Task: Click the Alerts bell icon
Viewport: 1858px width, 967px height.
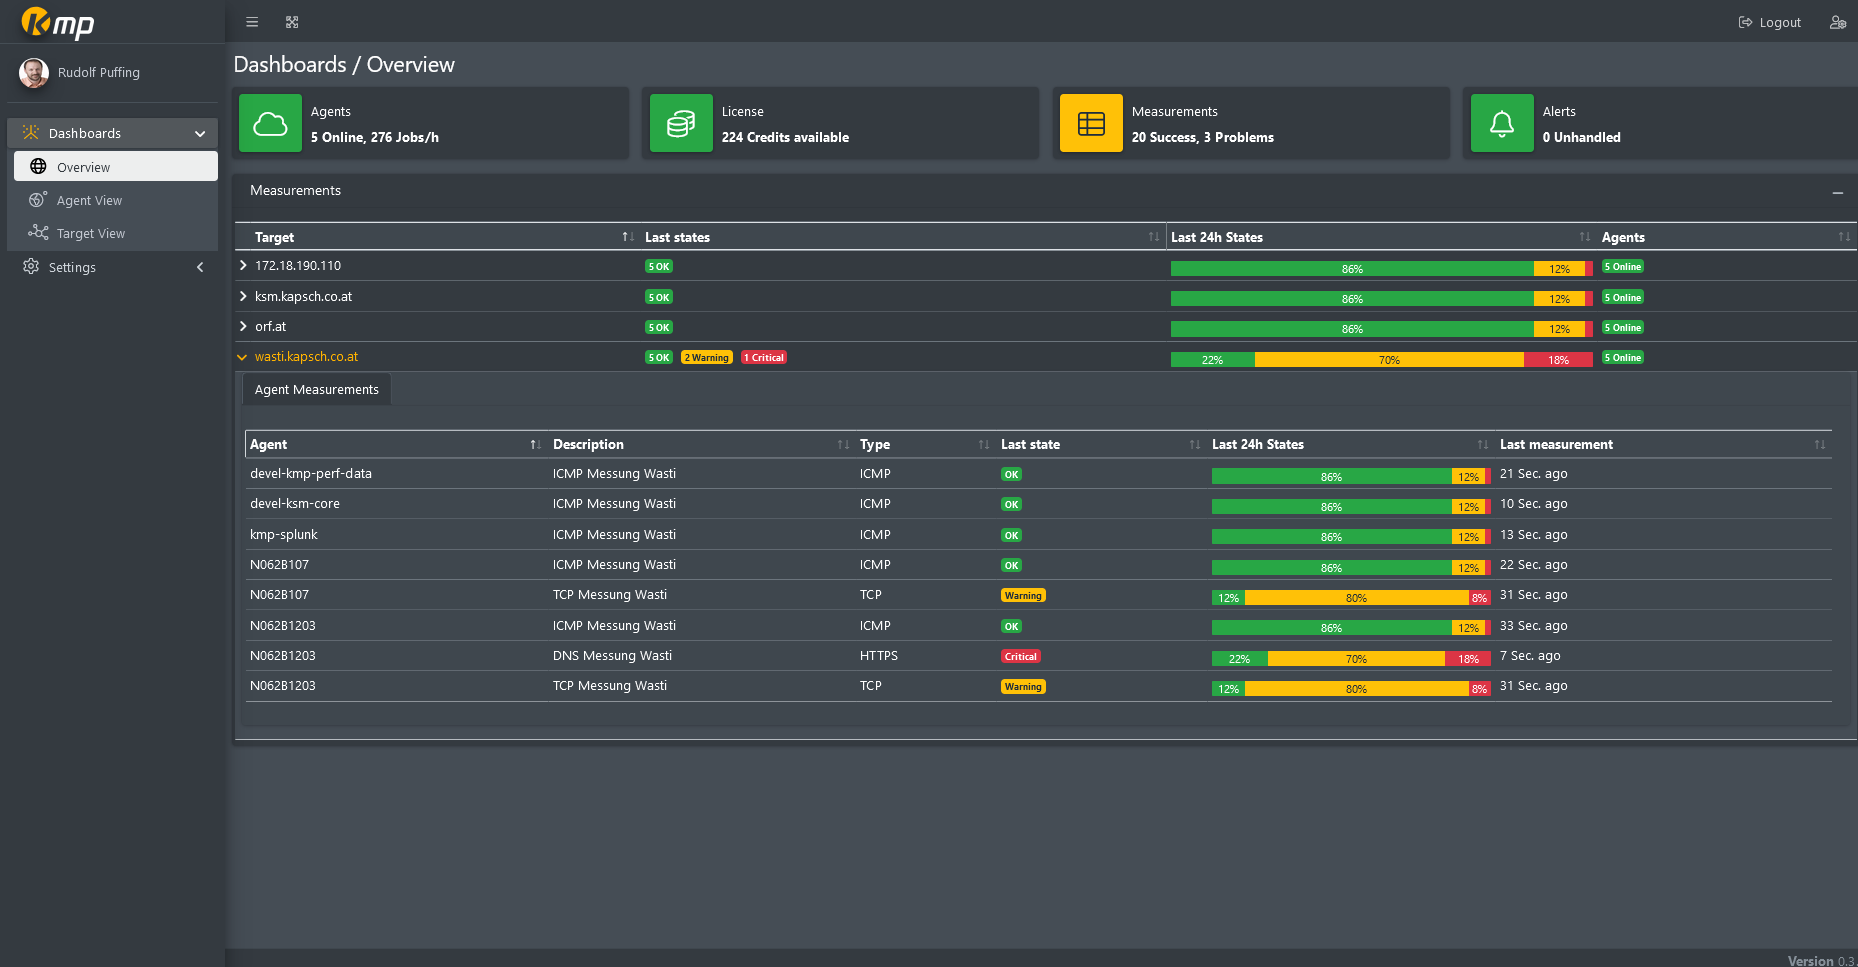Action: point(1501,124)
